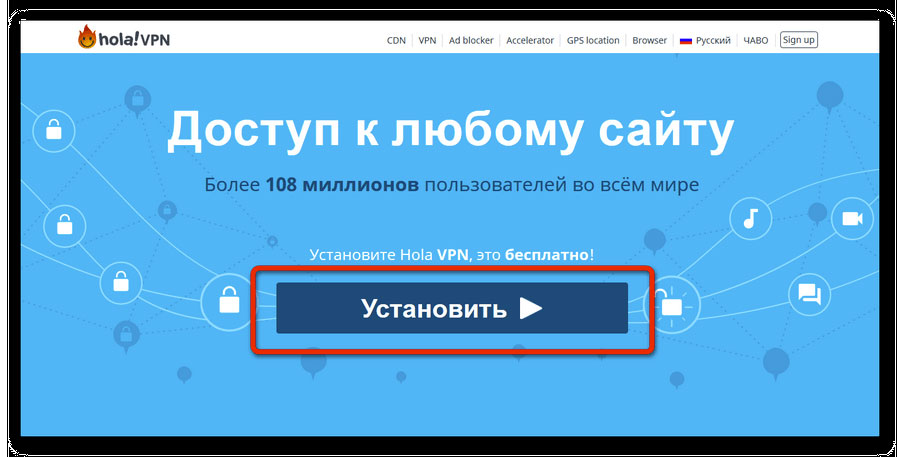Screen dimensions: 900x457
Task: Click the text Установите Hola VPN, это бесплатно
Action: click(x=451, y=254)
